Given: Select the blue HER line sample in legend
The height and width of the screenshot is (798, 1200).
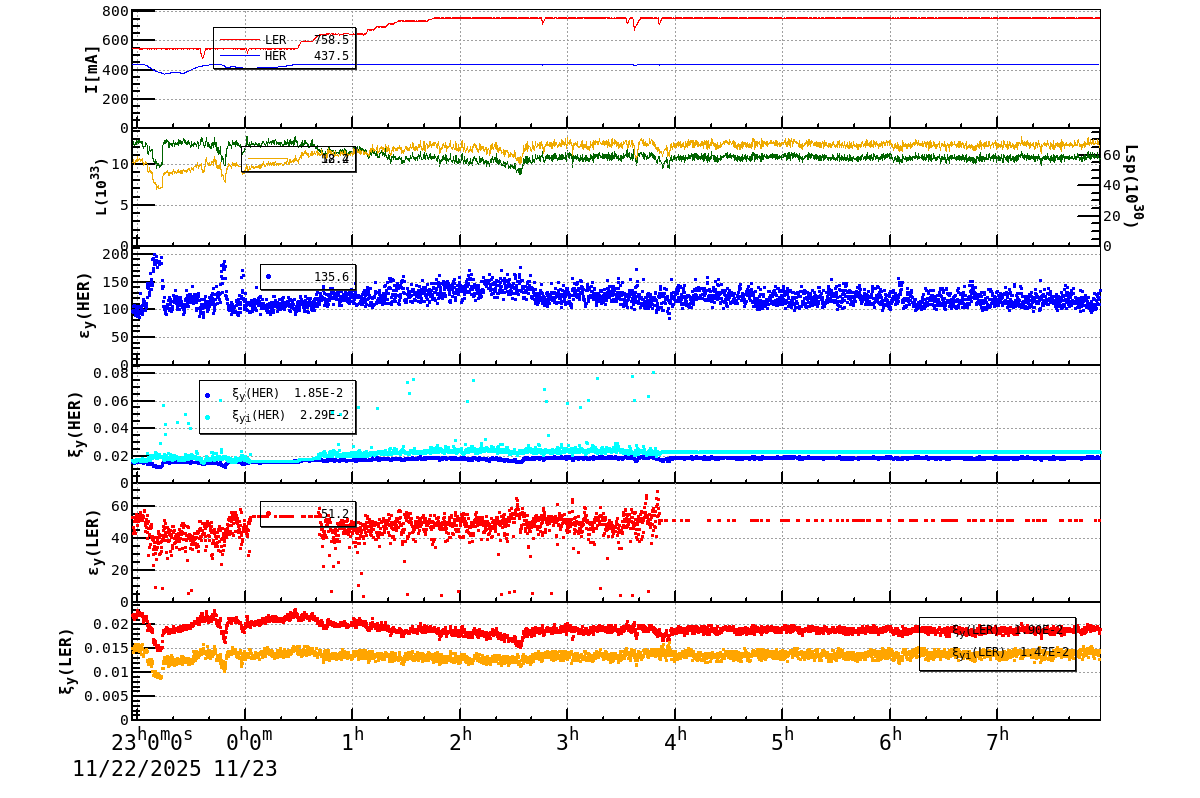Looking at the screenshot, I should [239, 57].
